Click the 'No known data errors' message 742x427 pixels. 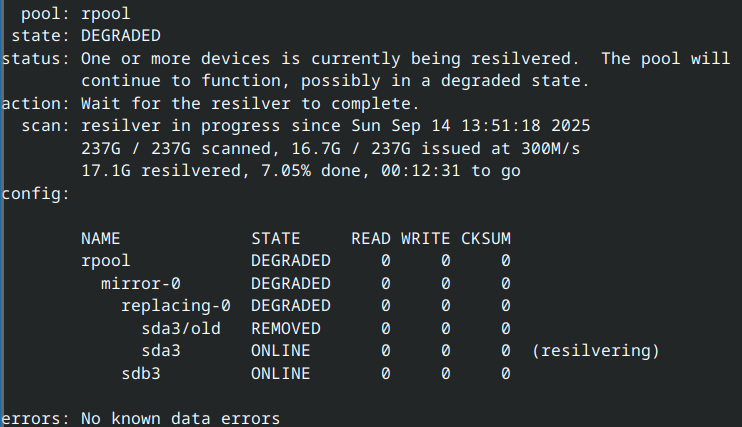pyautogui.click(x=180, y=418)
